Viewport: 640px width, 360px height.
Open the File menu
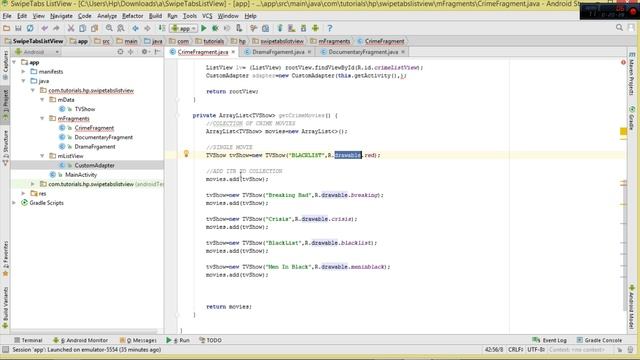[7, 16]
